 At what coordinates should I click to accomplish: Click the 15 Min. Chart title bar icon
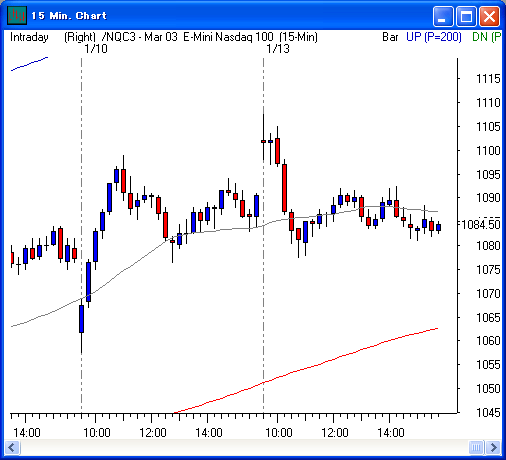(x=17, y=15)
